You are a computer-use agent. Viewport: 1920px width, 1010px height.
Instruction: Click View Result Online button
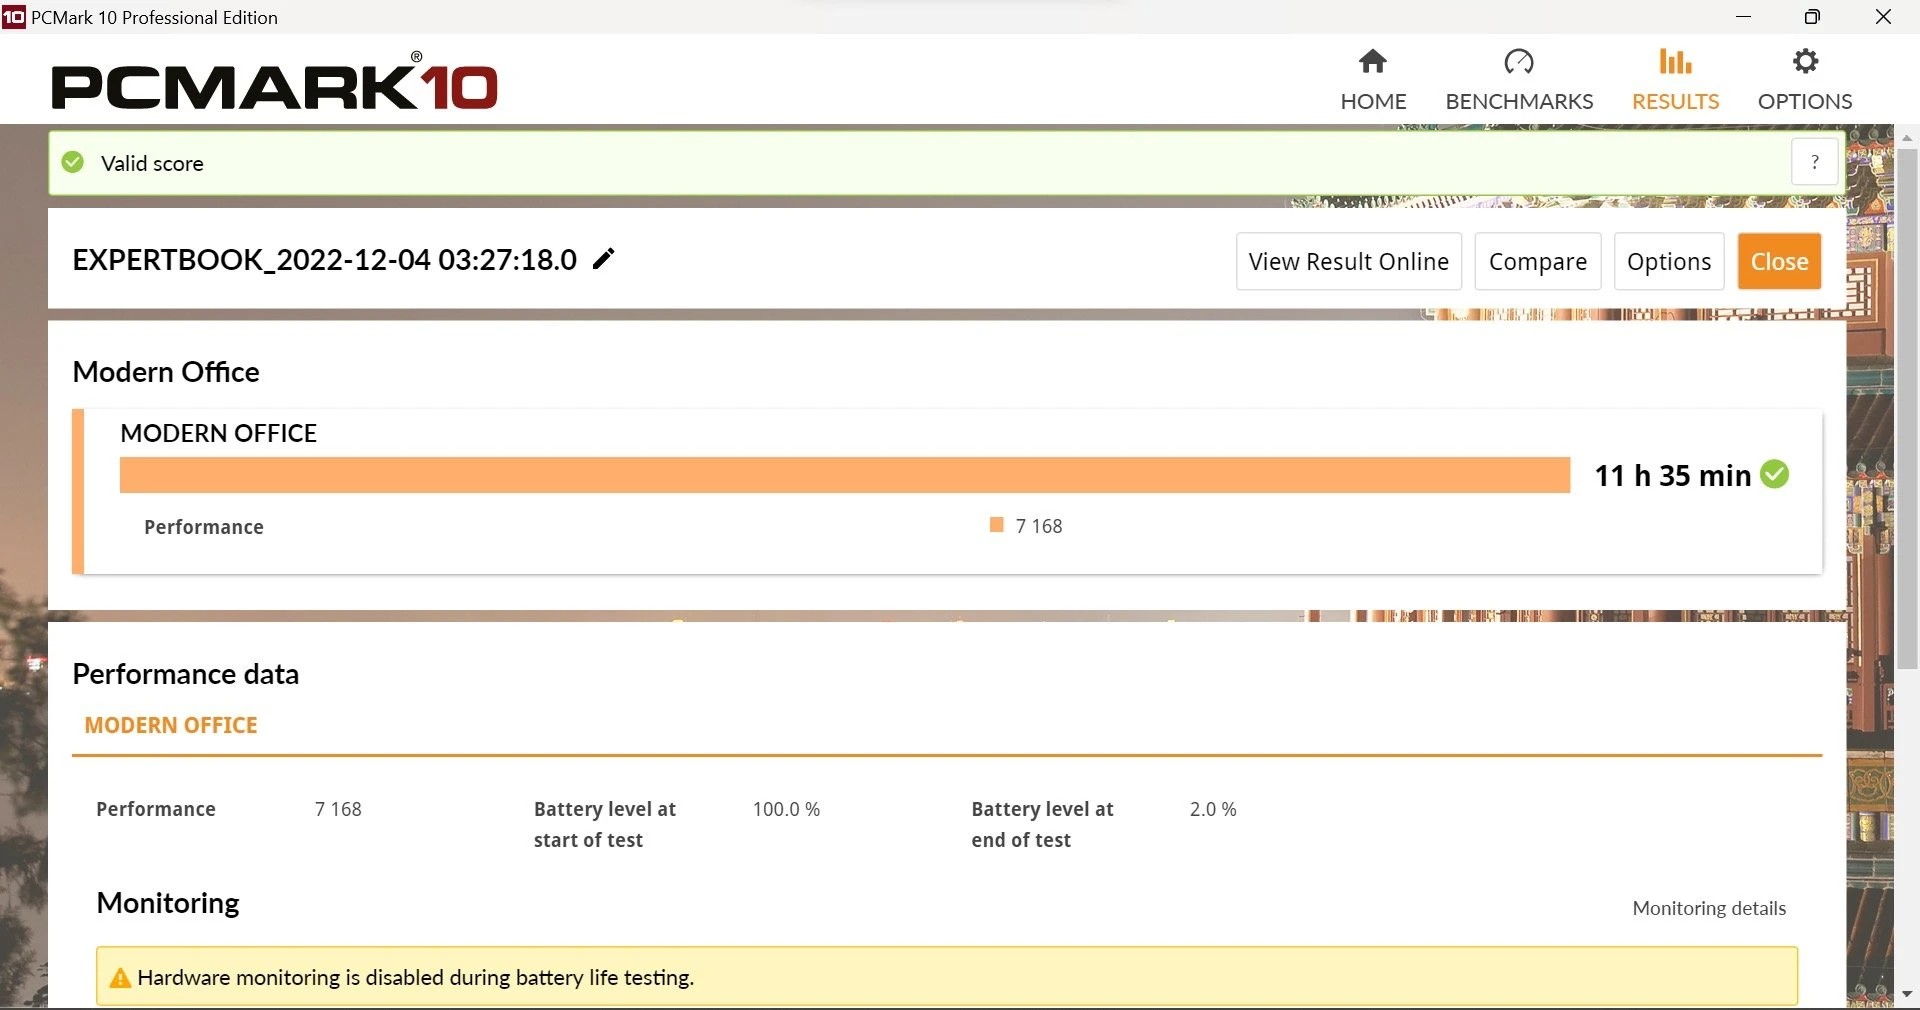[1349, 262]
